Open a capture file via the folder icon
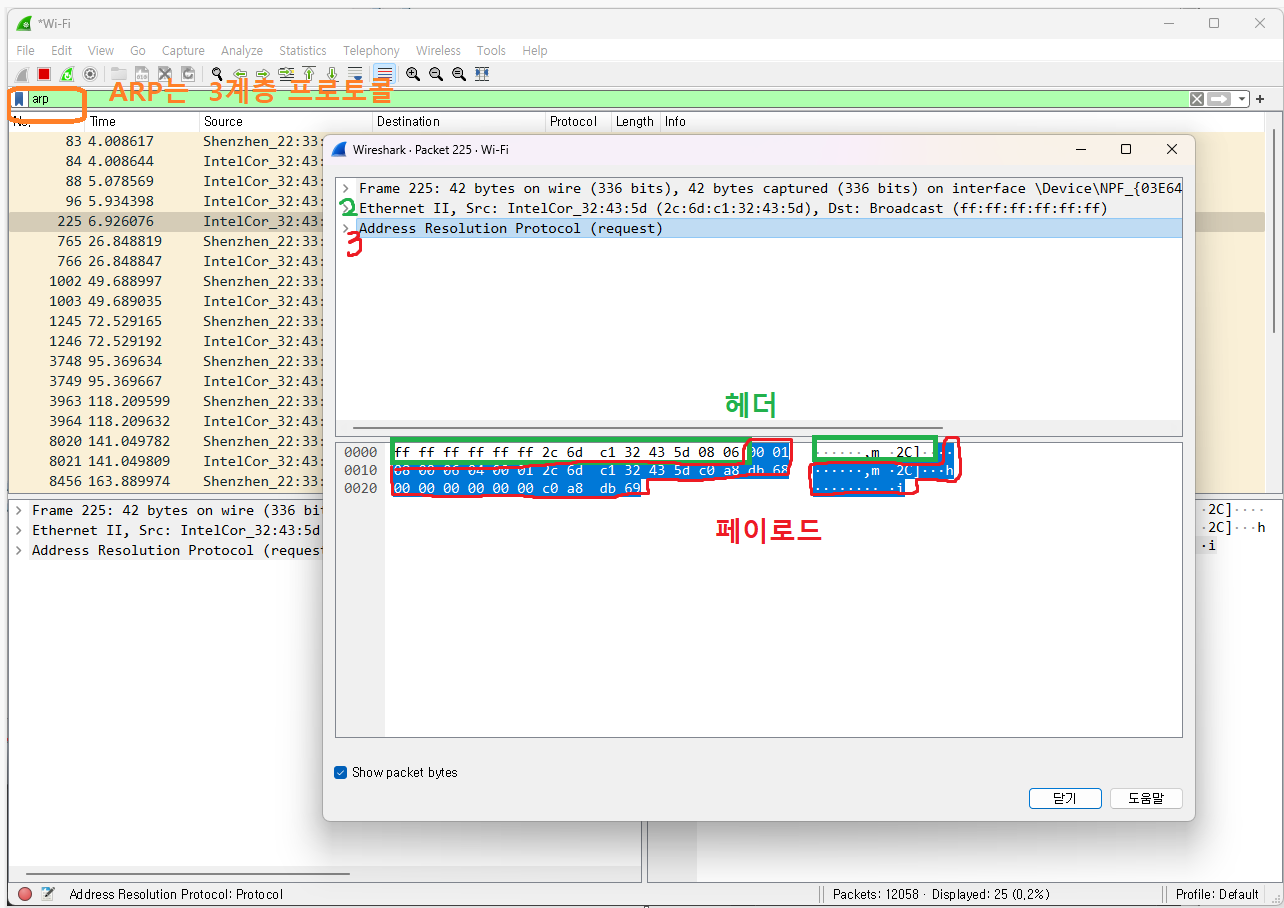This screenshot has height=908, width=1284. click(119, 74)
